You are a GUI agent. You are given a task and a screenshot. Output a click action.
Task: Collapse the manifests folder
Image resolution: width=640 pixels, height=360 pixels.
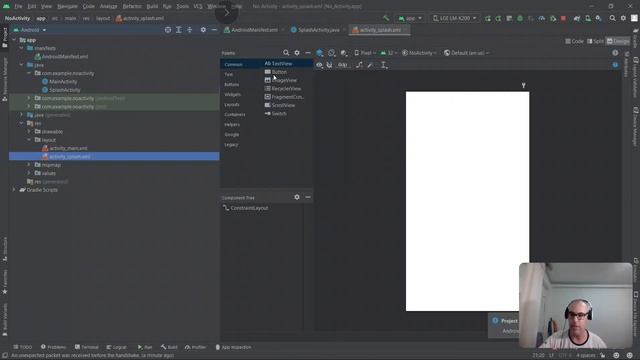pos(21,48)
